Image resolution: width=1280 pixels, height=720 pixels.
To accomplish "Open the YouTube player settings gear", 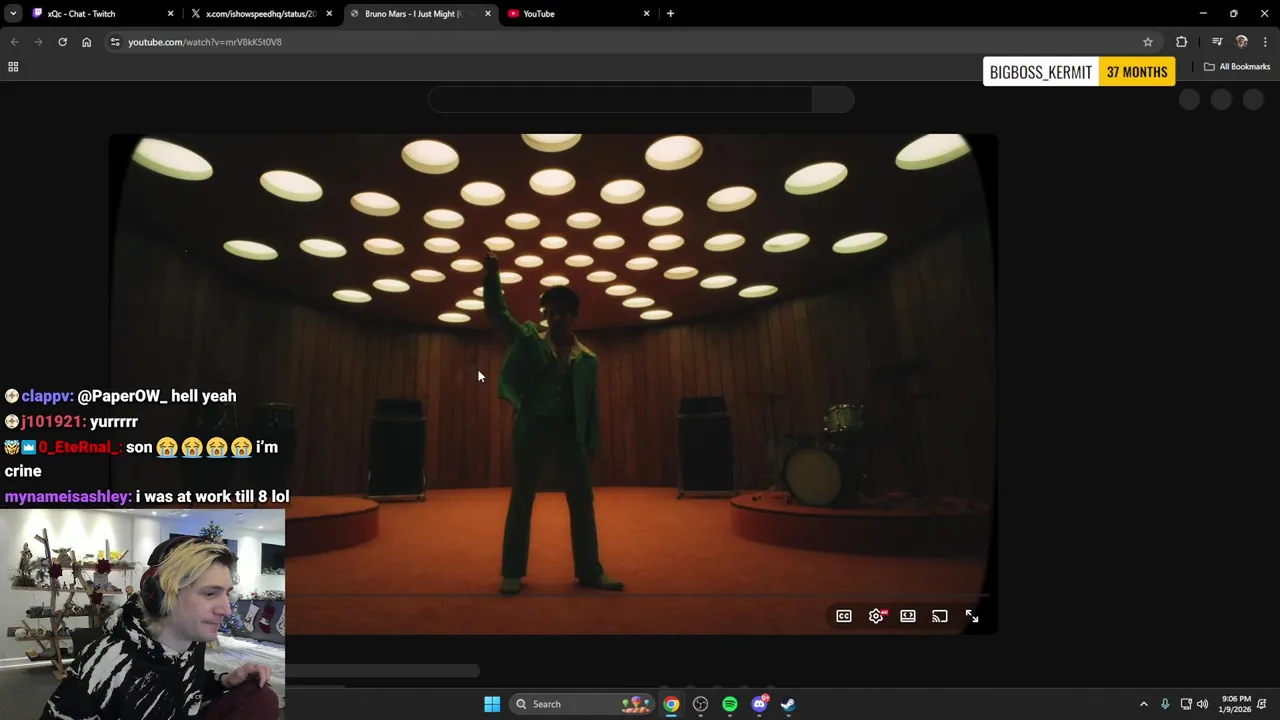I will 876,616.
